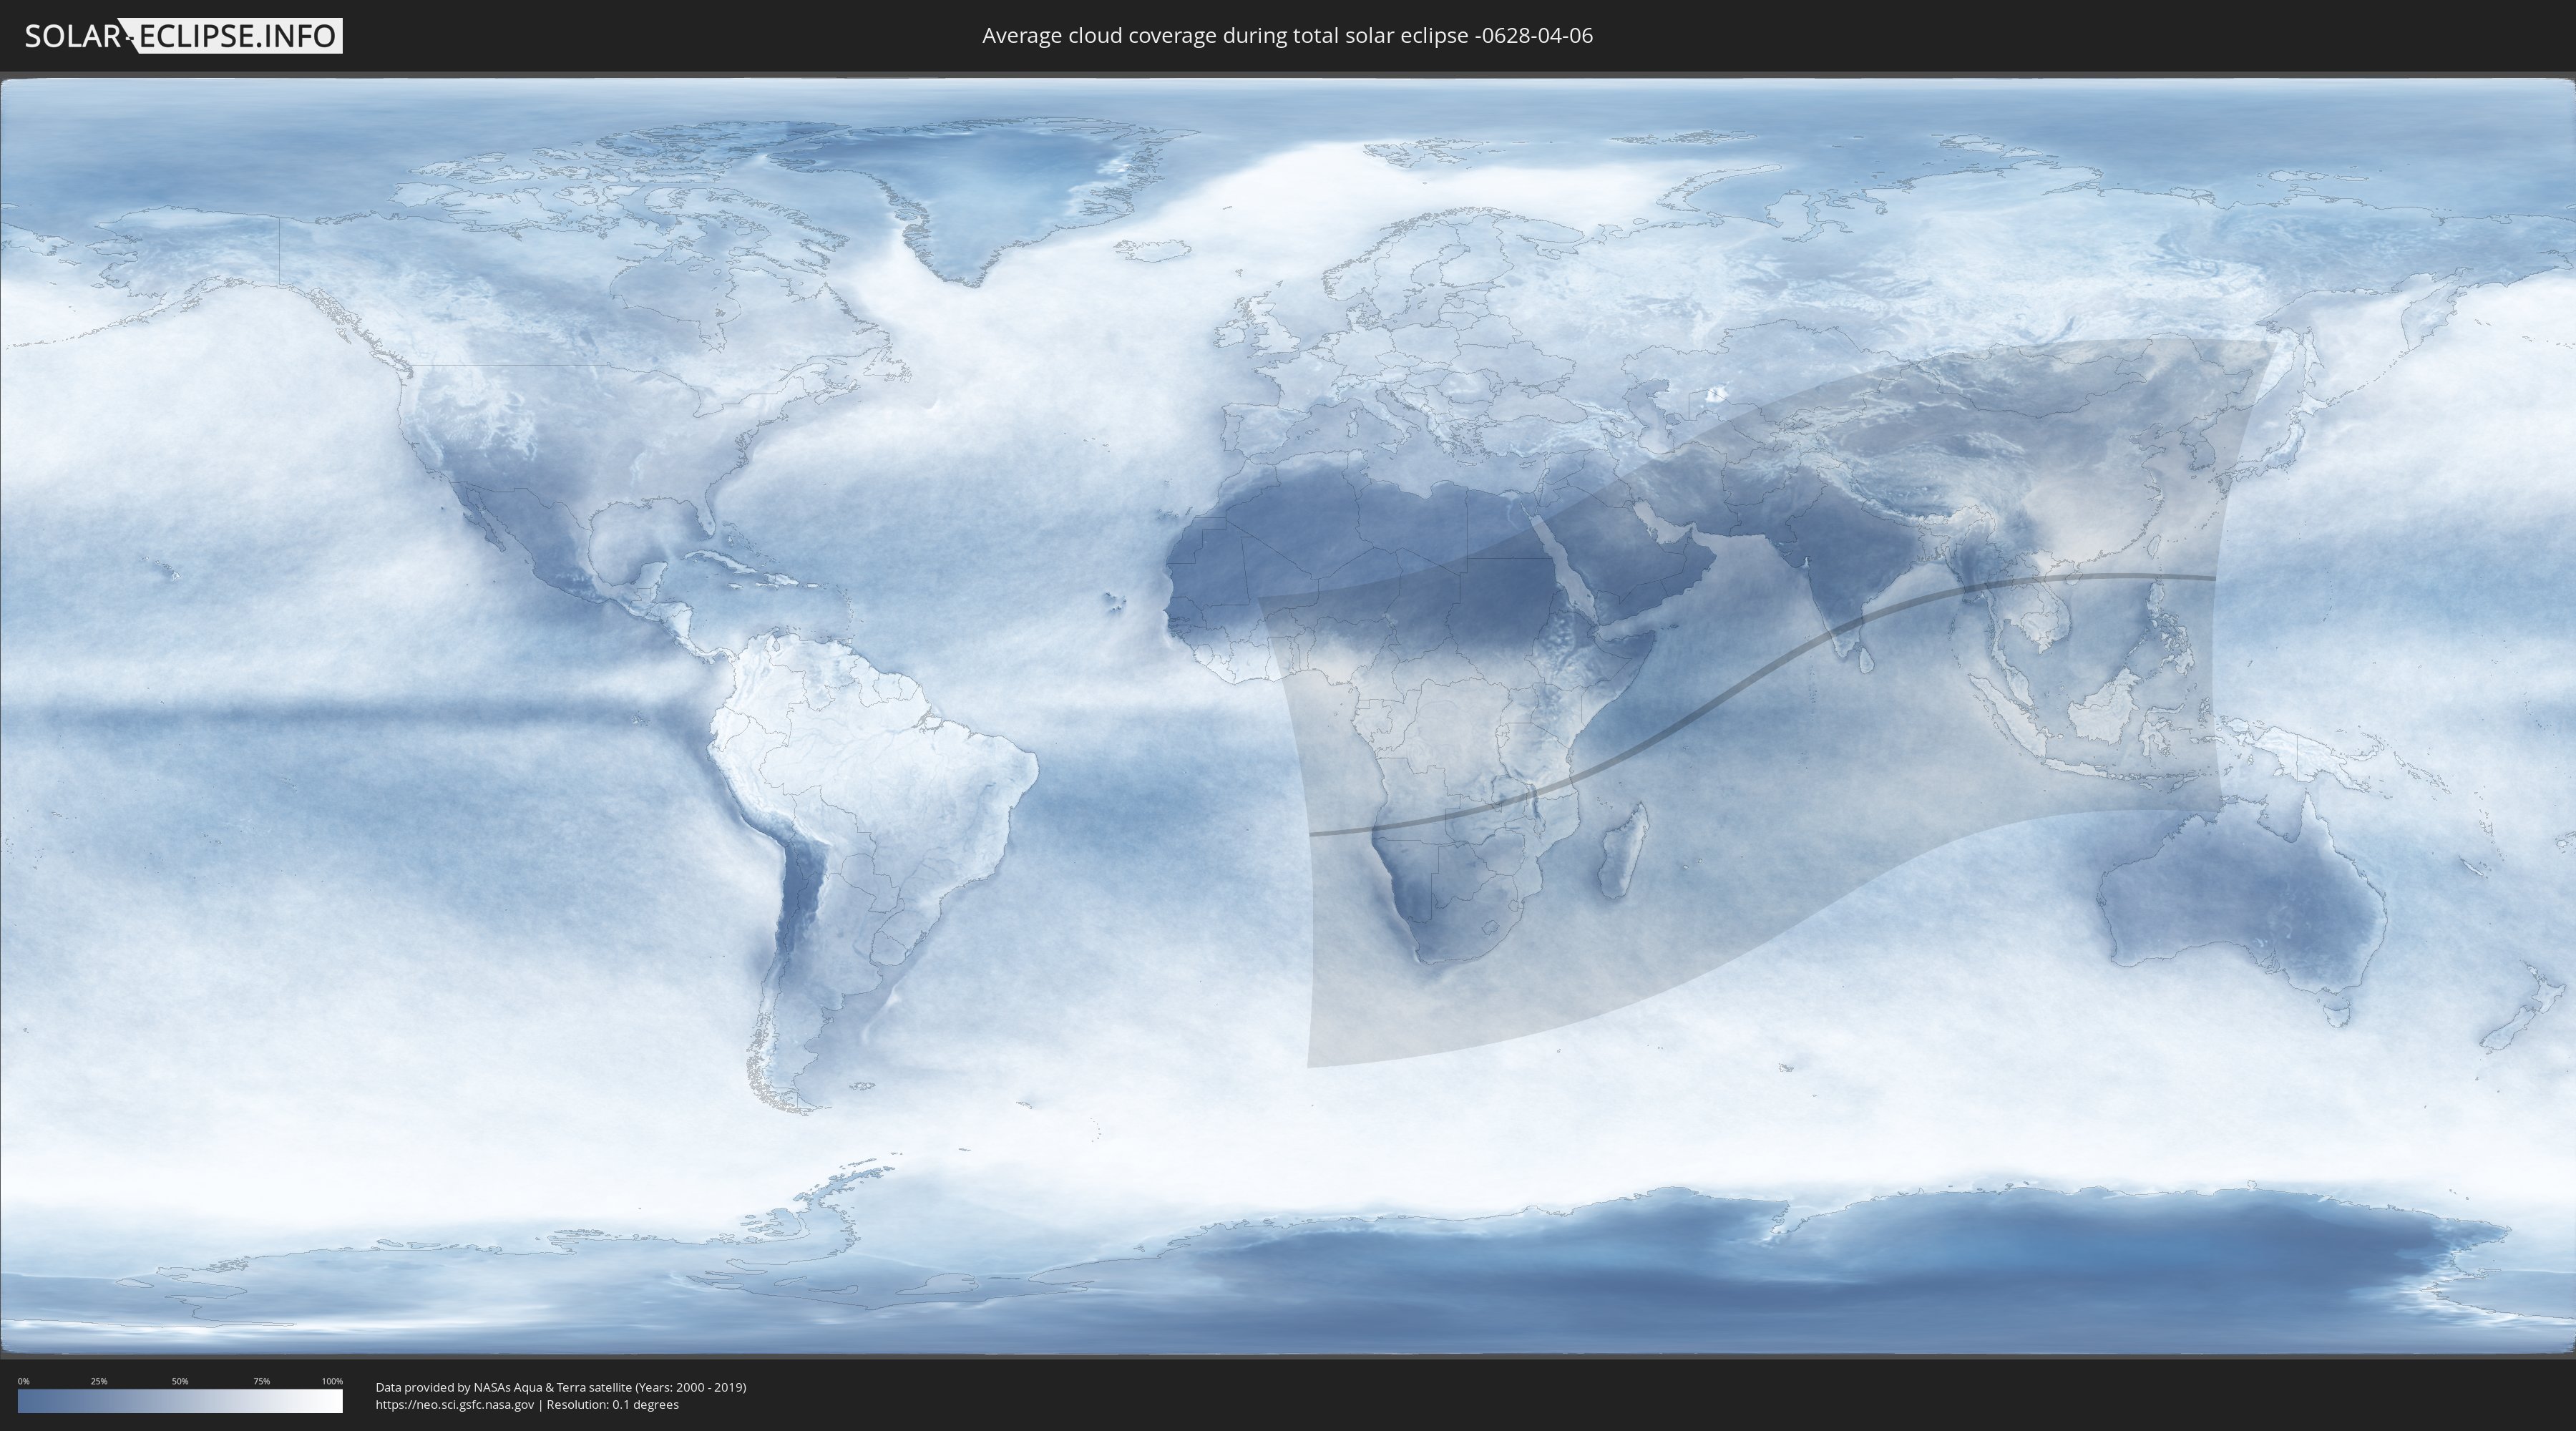This screenshot has width=2576, height=1431.
Task: Click the 100% legend label
Action: click(x=332, y=1381)
